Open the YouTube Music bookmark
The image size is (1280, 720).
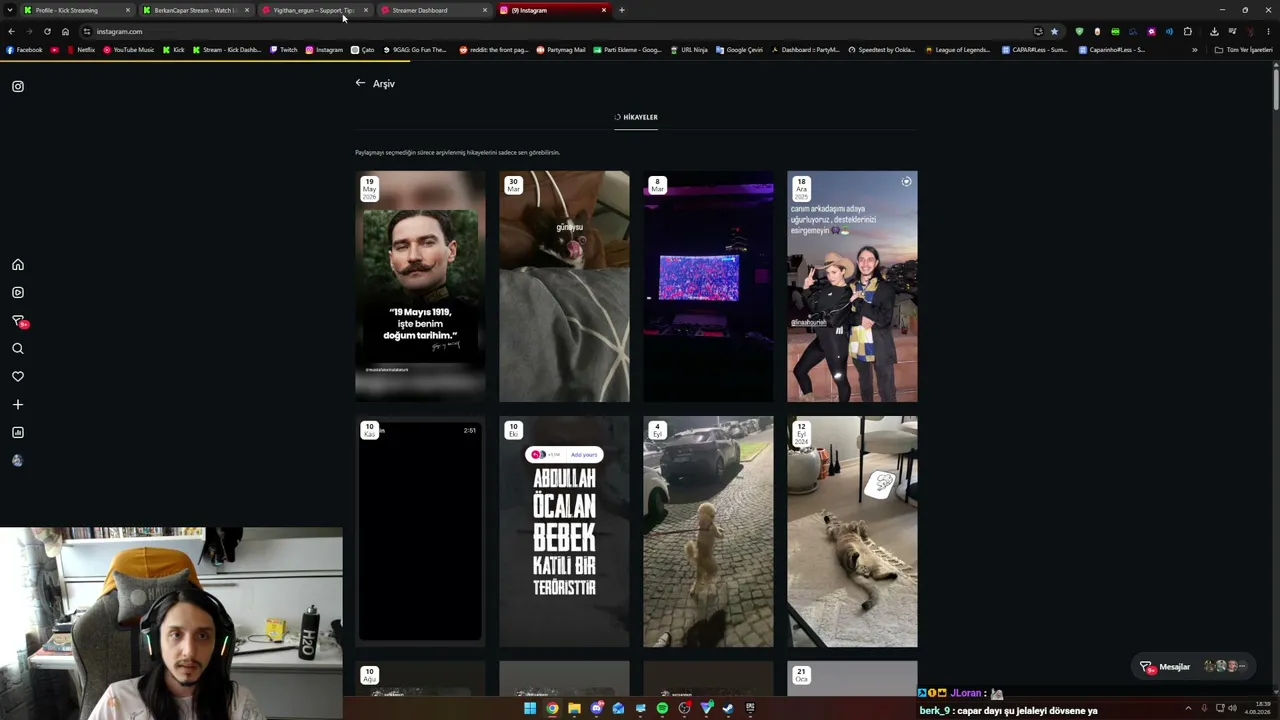(128, 50)
